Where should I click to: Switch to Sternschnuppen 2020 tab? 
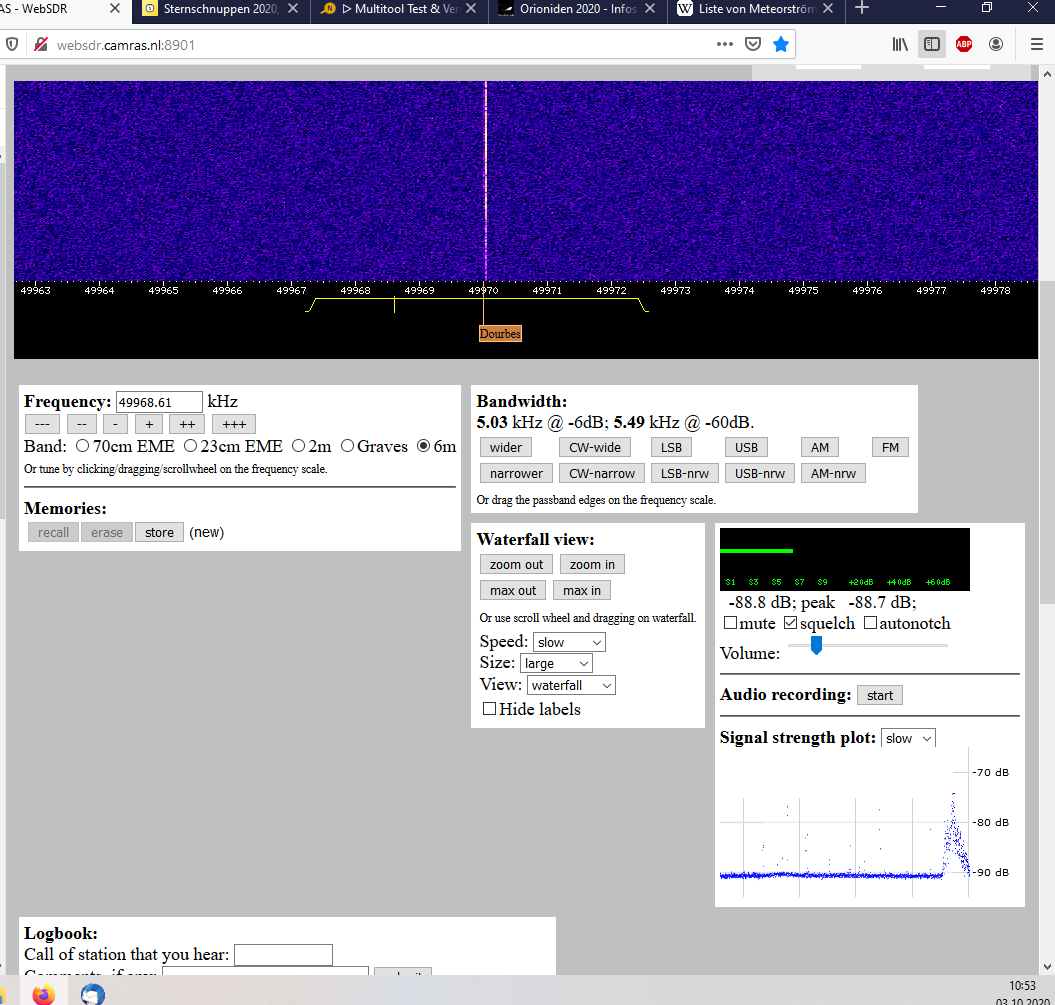coord(221,9)
